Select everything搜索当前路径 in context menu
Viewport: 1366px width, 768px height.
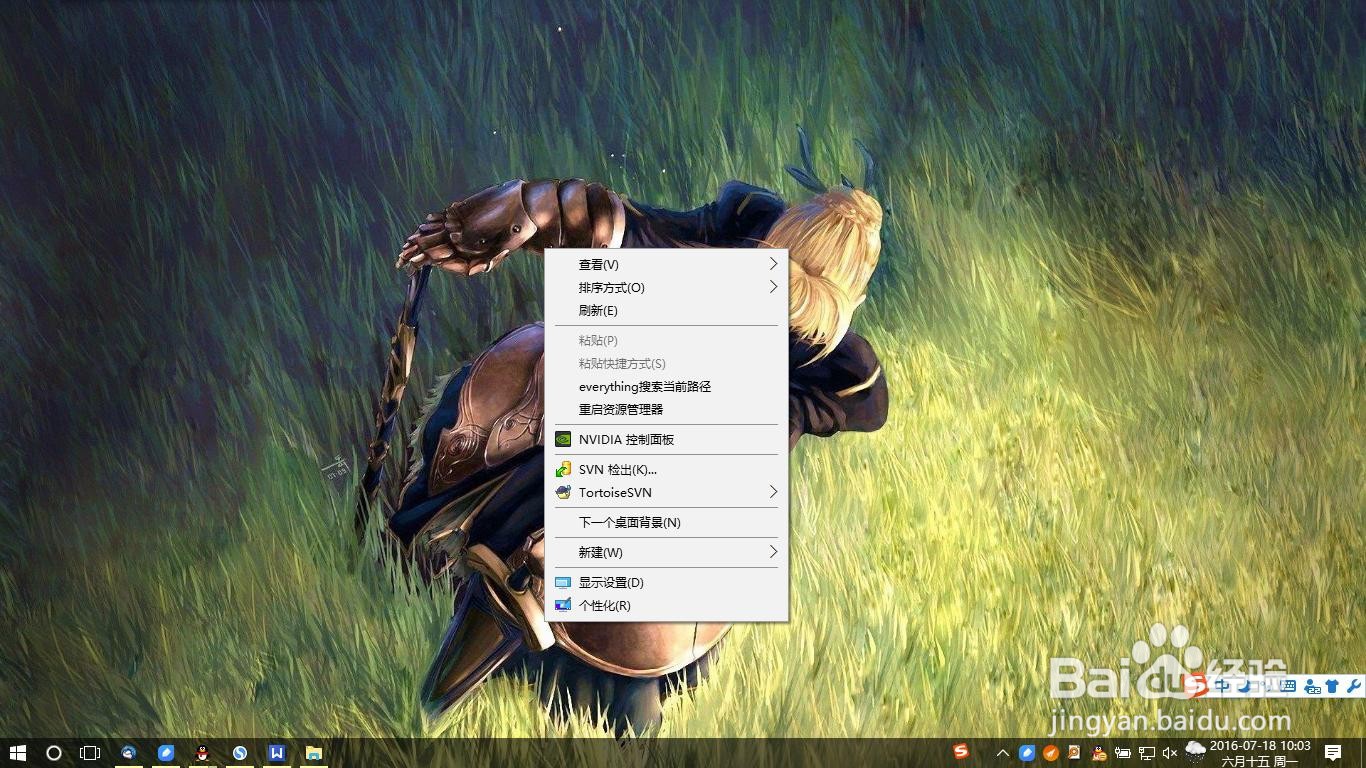[666, 387]
